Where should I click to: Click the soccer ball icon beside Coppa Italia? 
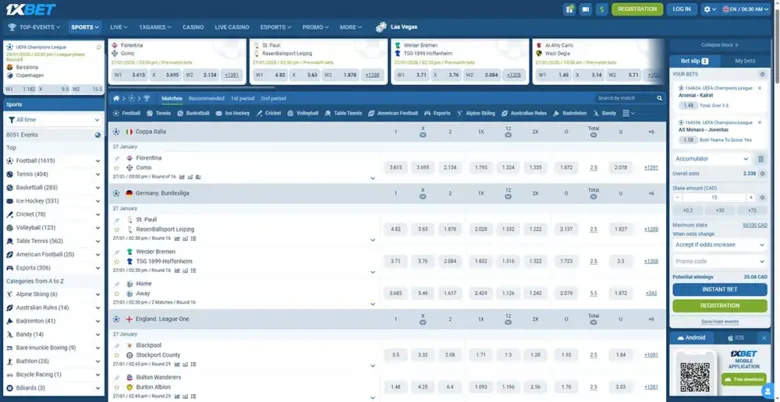pos(116,132)
